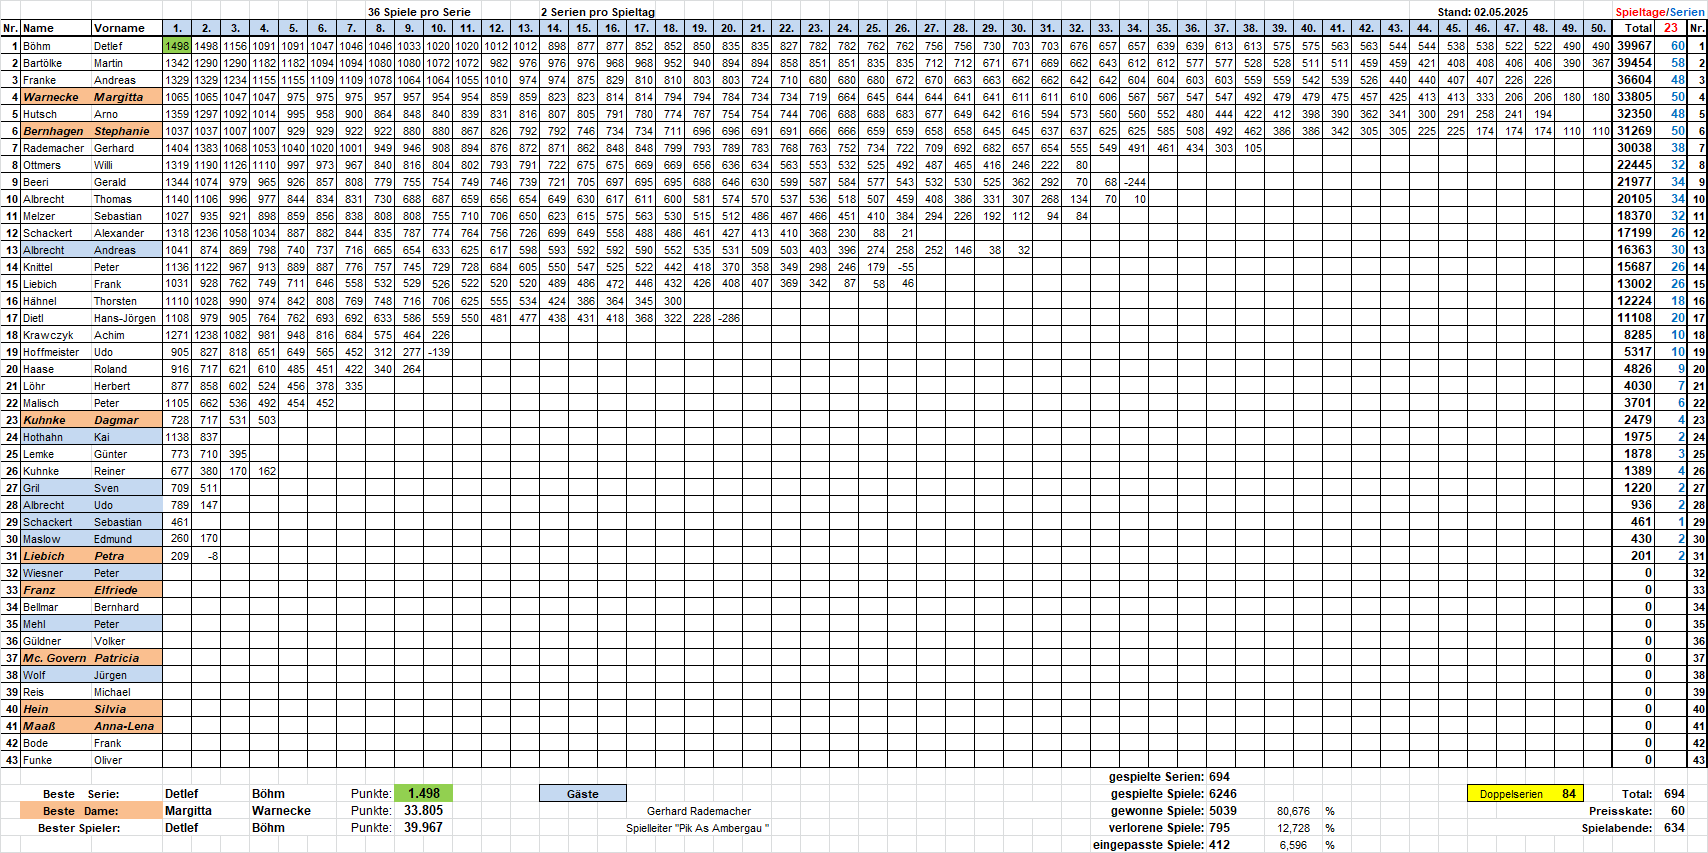Image resolution: width=1708 pixels, height=853 pixels.
Task: Click the blue "Gäste" button
Action: pos(582,794)
